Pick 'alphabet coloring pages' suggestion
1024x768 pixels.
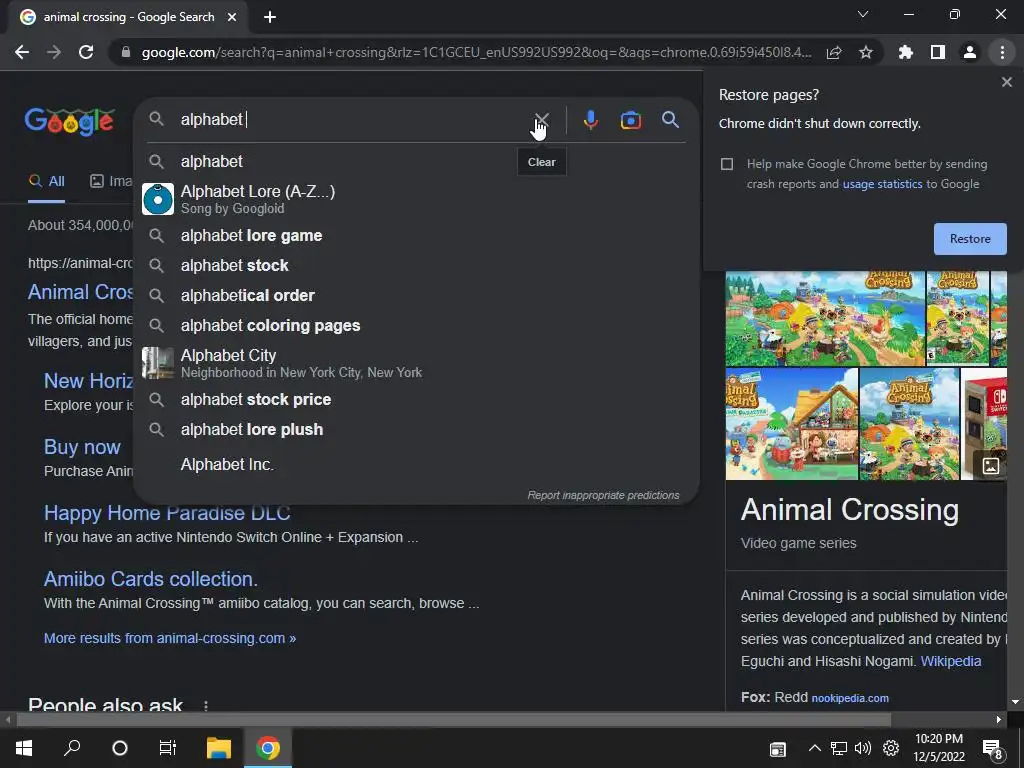416,326
